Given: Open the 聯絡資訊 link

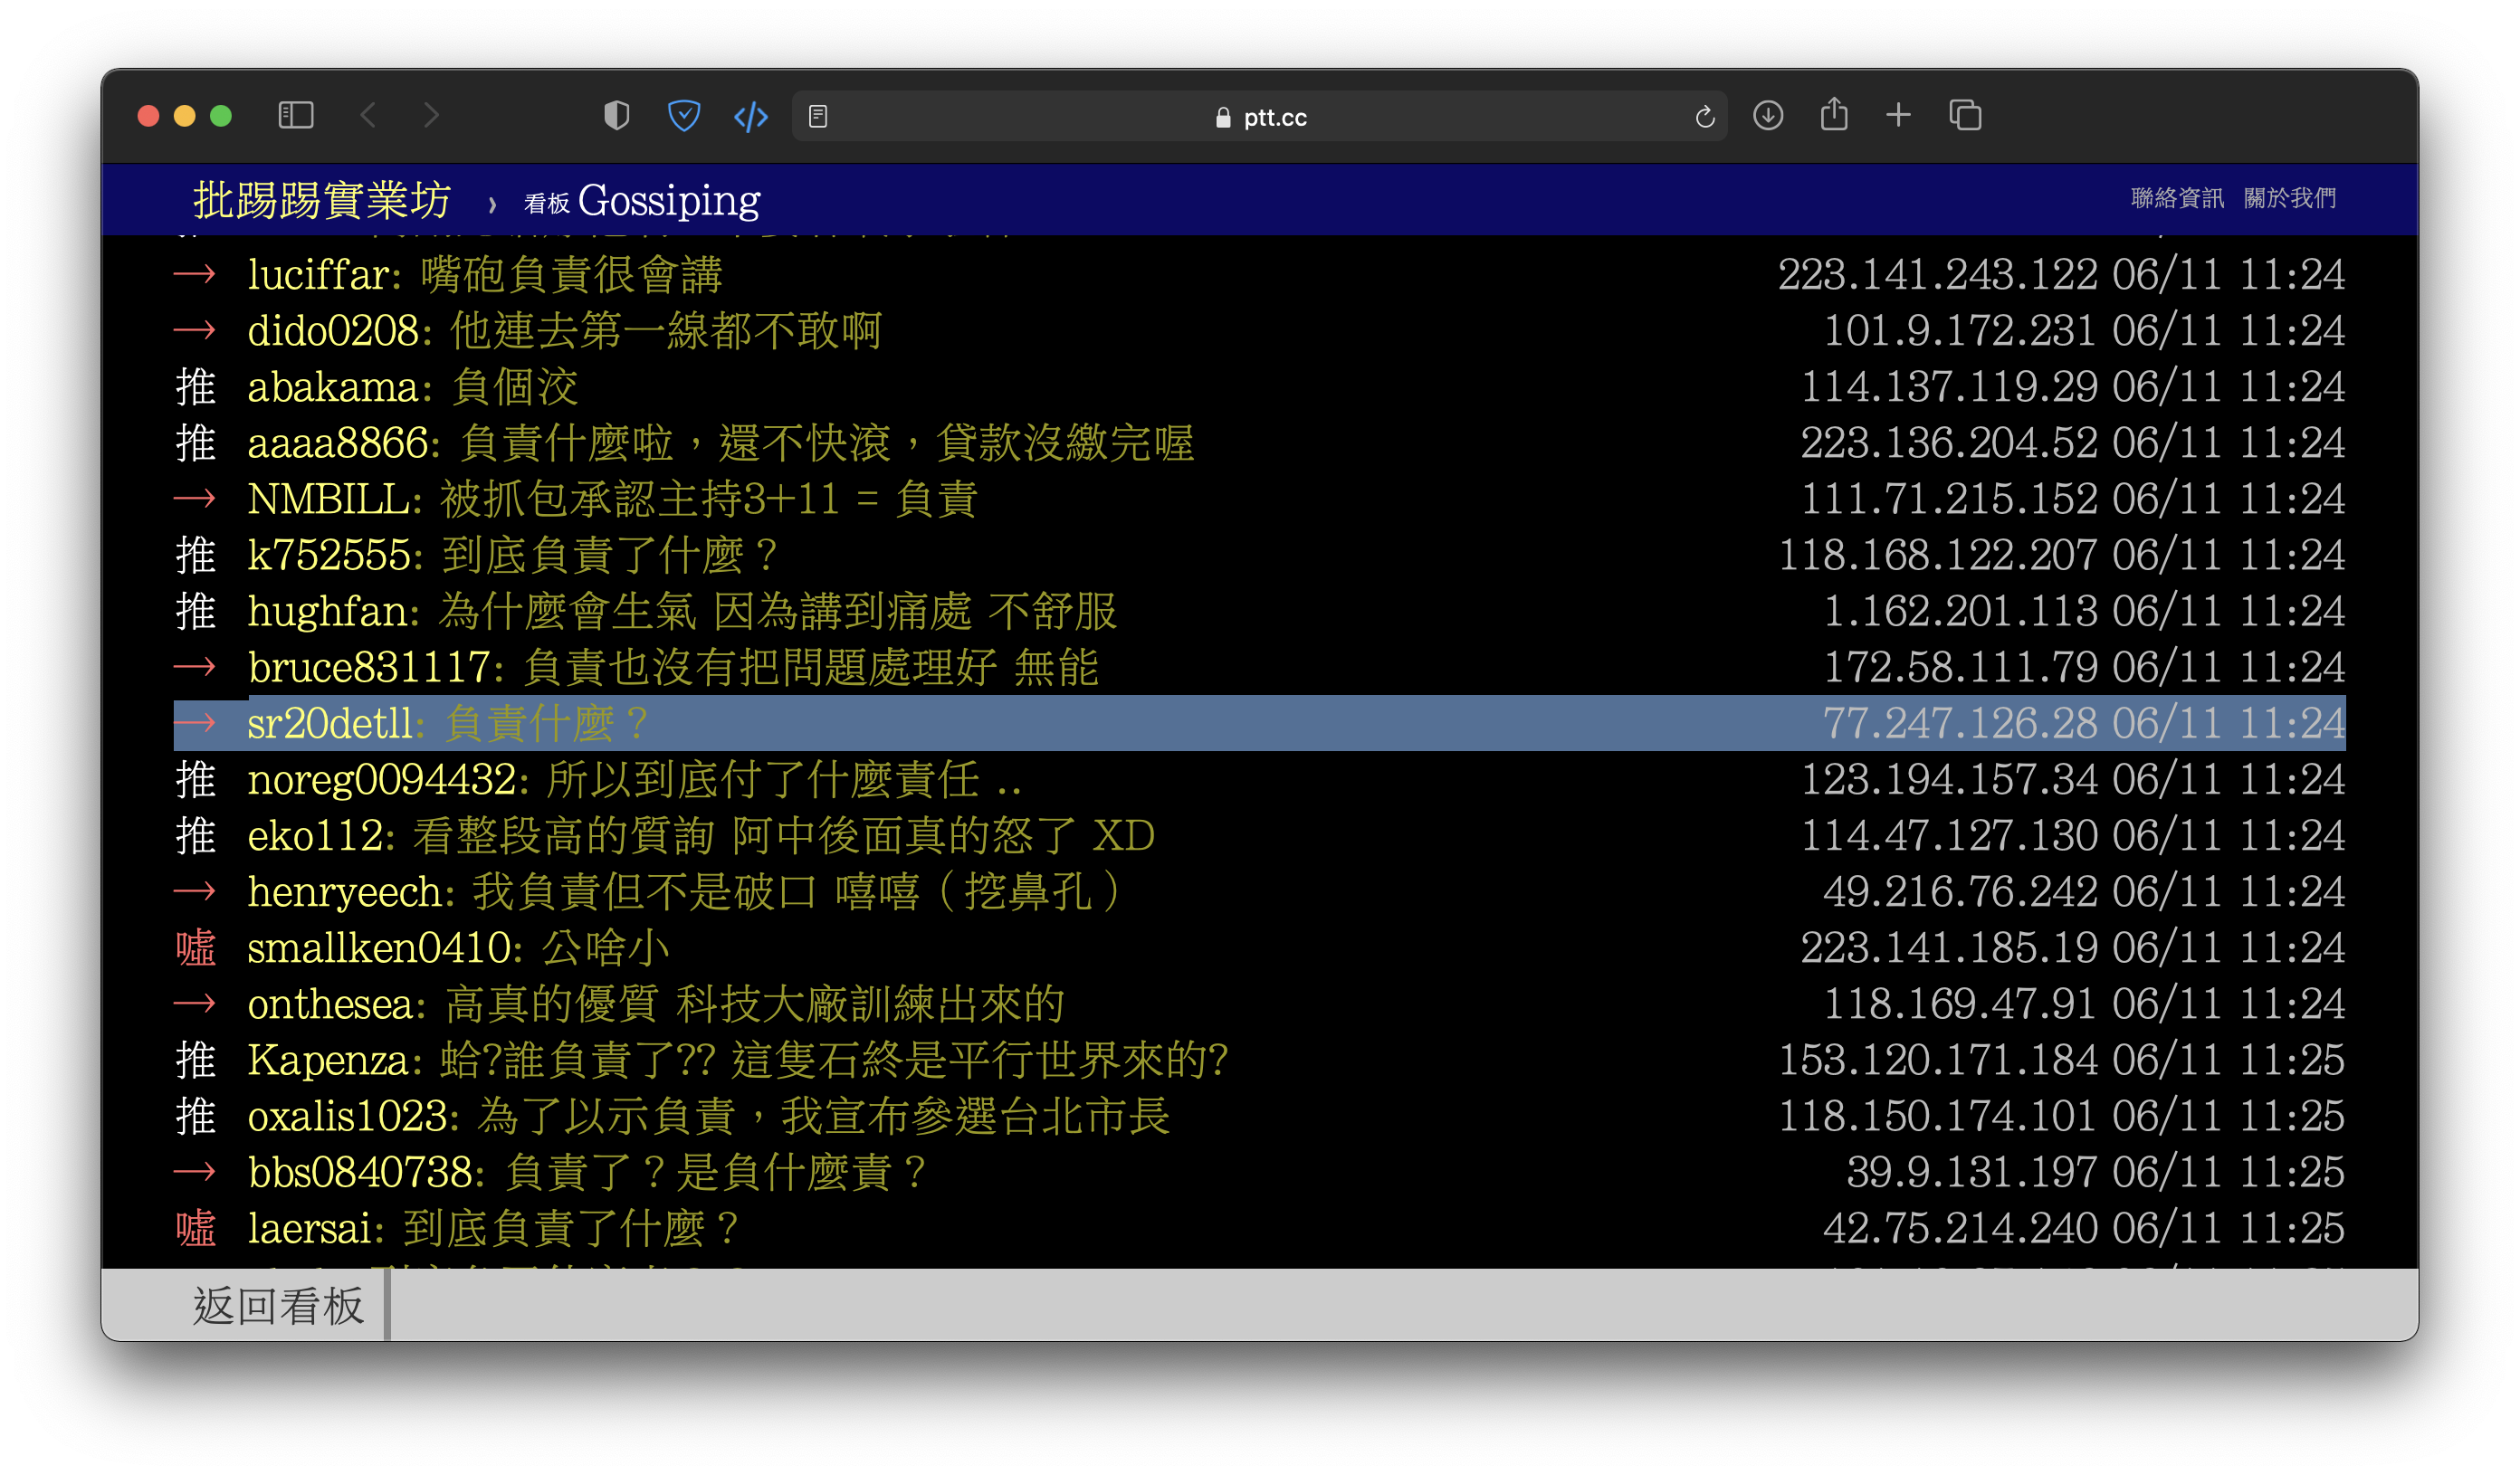Looking at the screenshot, I should pyautogui.click(x=2177, y=198).
